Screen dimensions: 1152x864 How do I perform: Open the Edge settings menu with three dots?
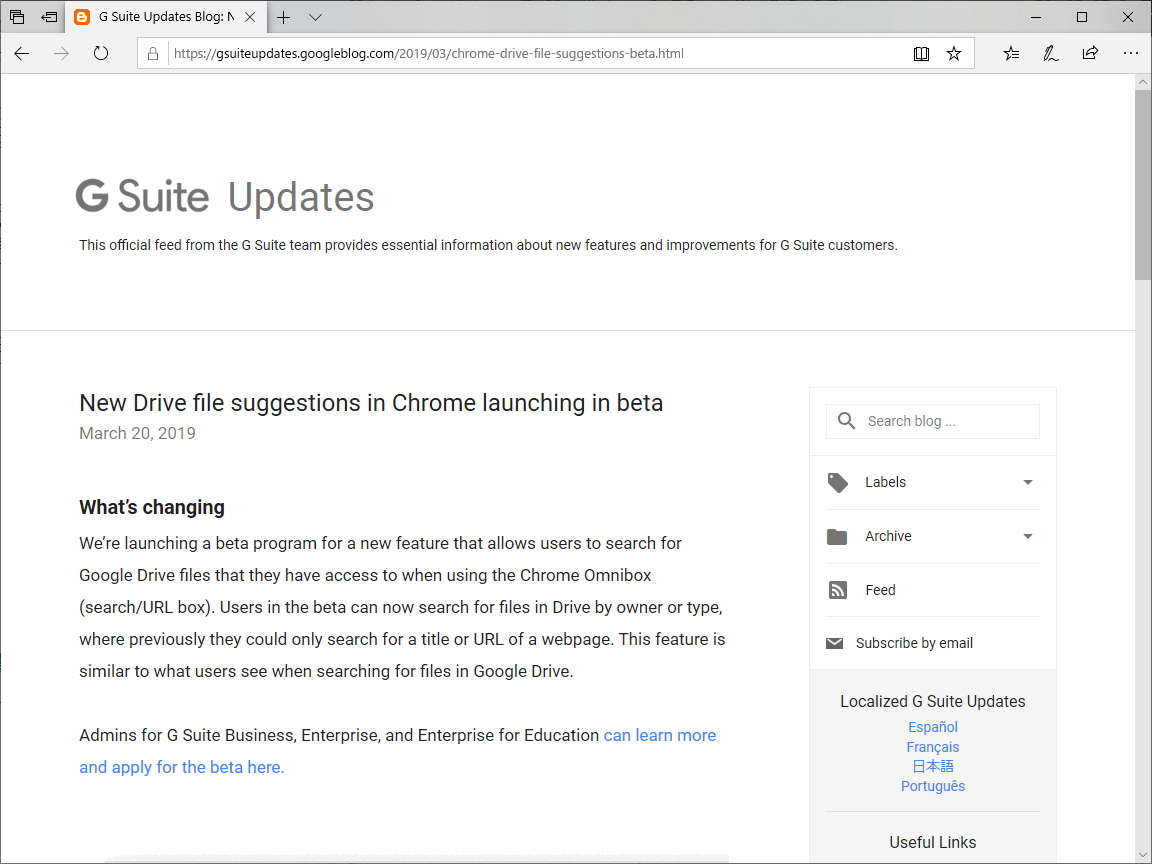coord(1131,54)
